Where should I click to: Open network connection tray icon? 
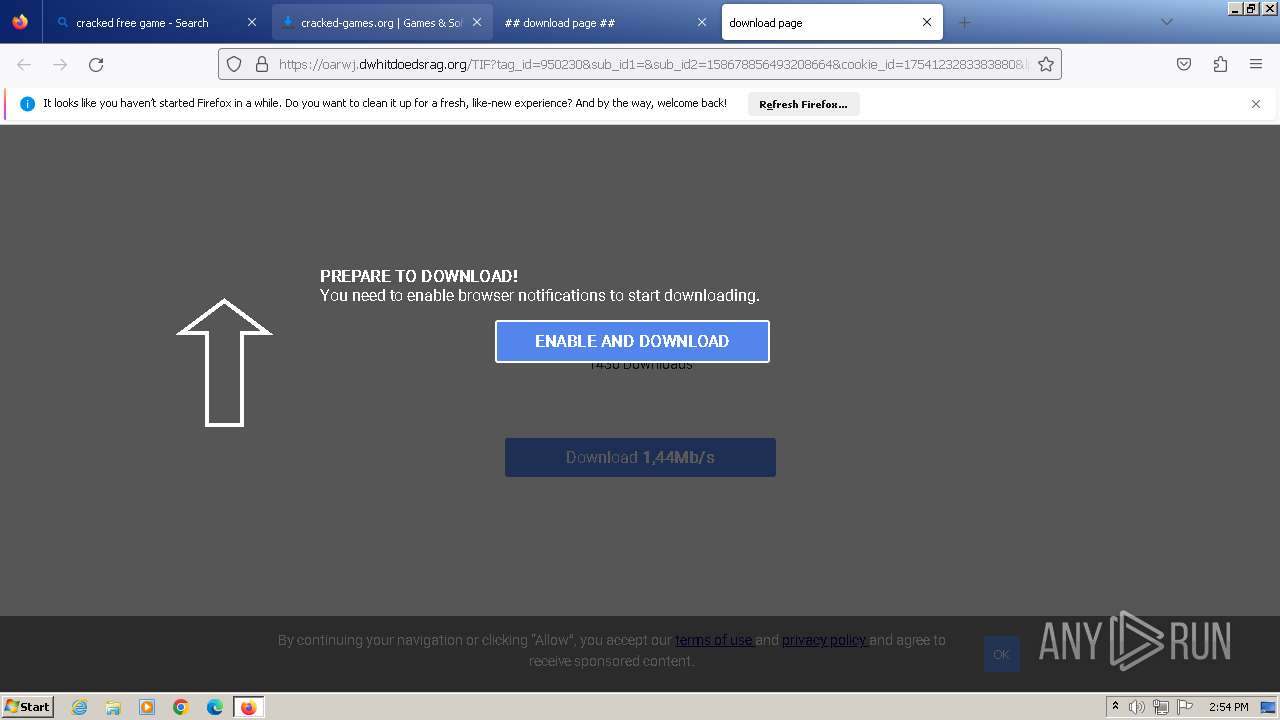click(1161, 707)
